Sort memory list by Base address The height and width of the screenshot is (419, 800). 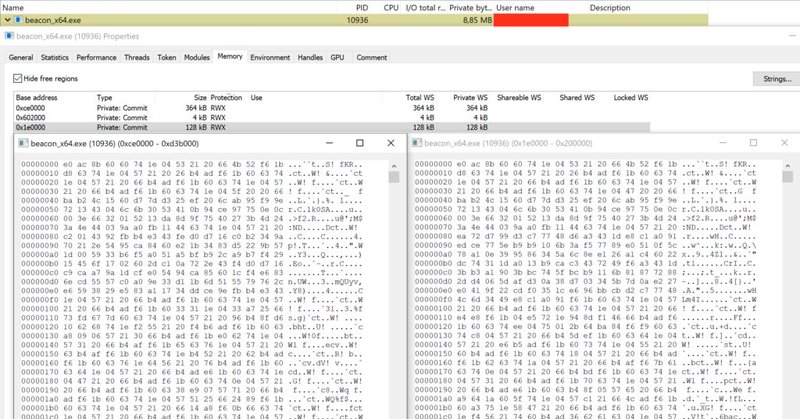tap(37, 97)
